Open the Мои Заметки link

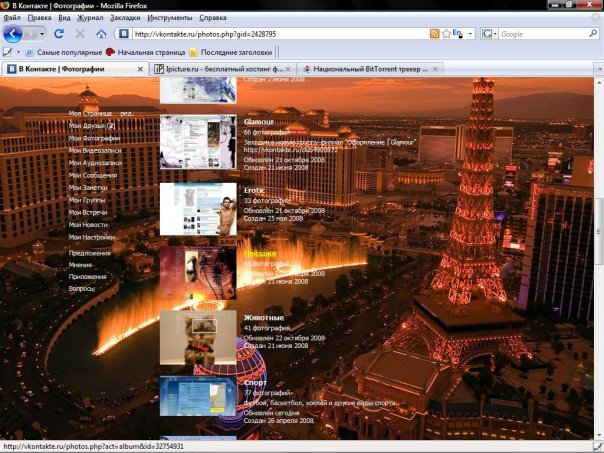click(x=88, y=188)
